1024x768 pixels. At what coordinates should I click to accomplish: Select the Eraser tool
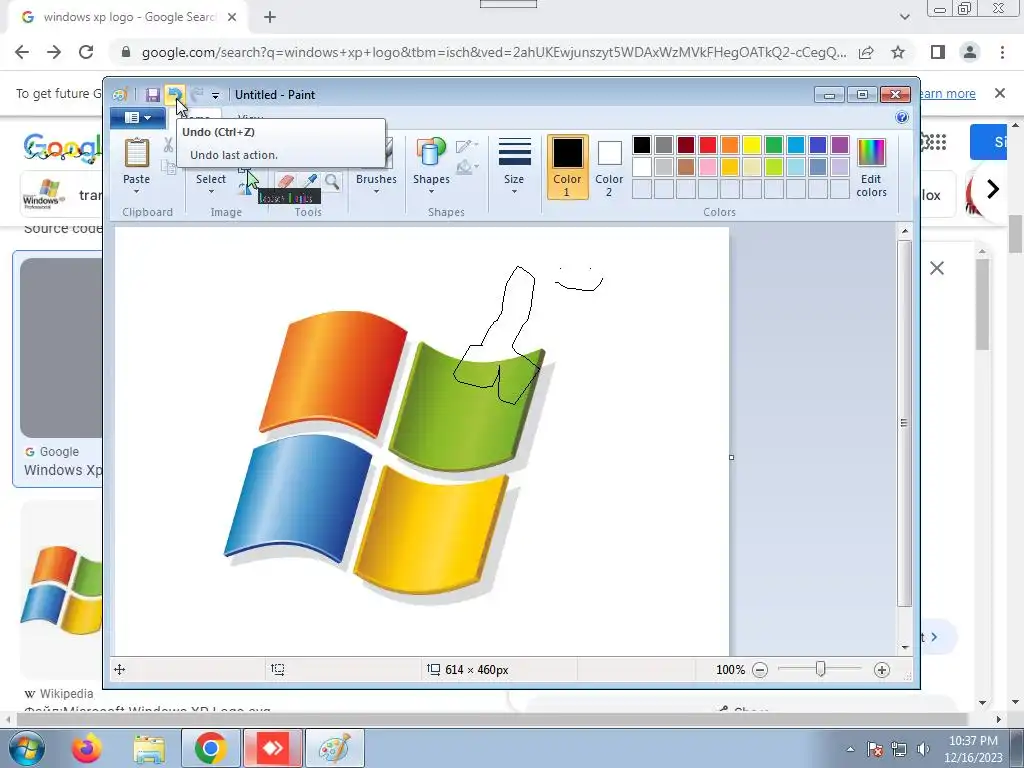point(285,181)
